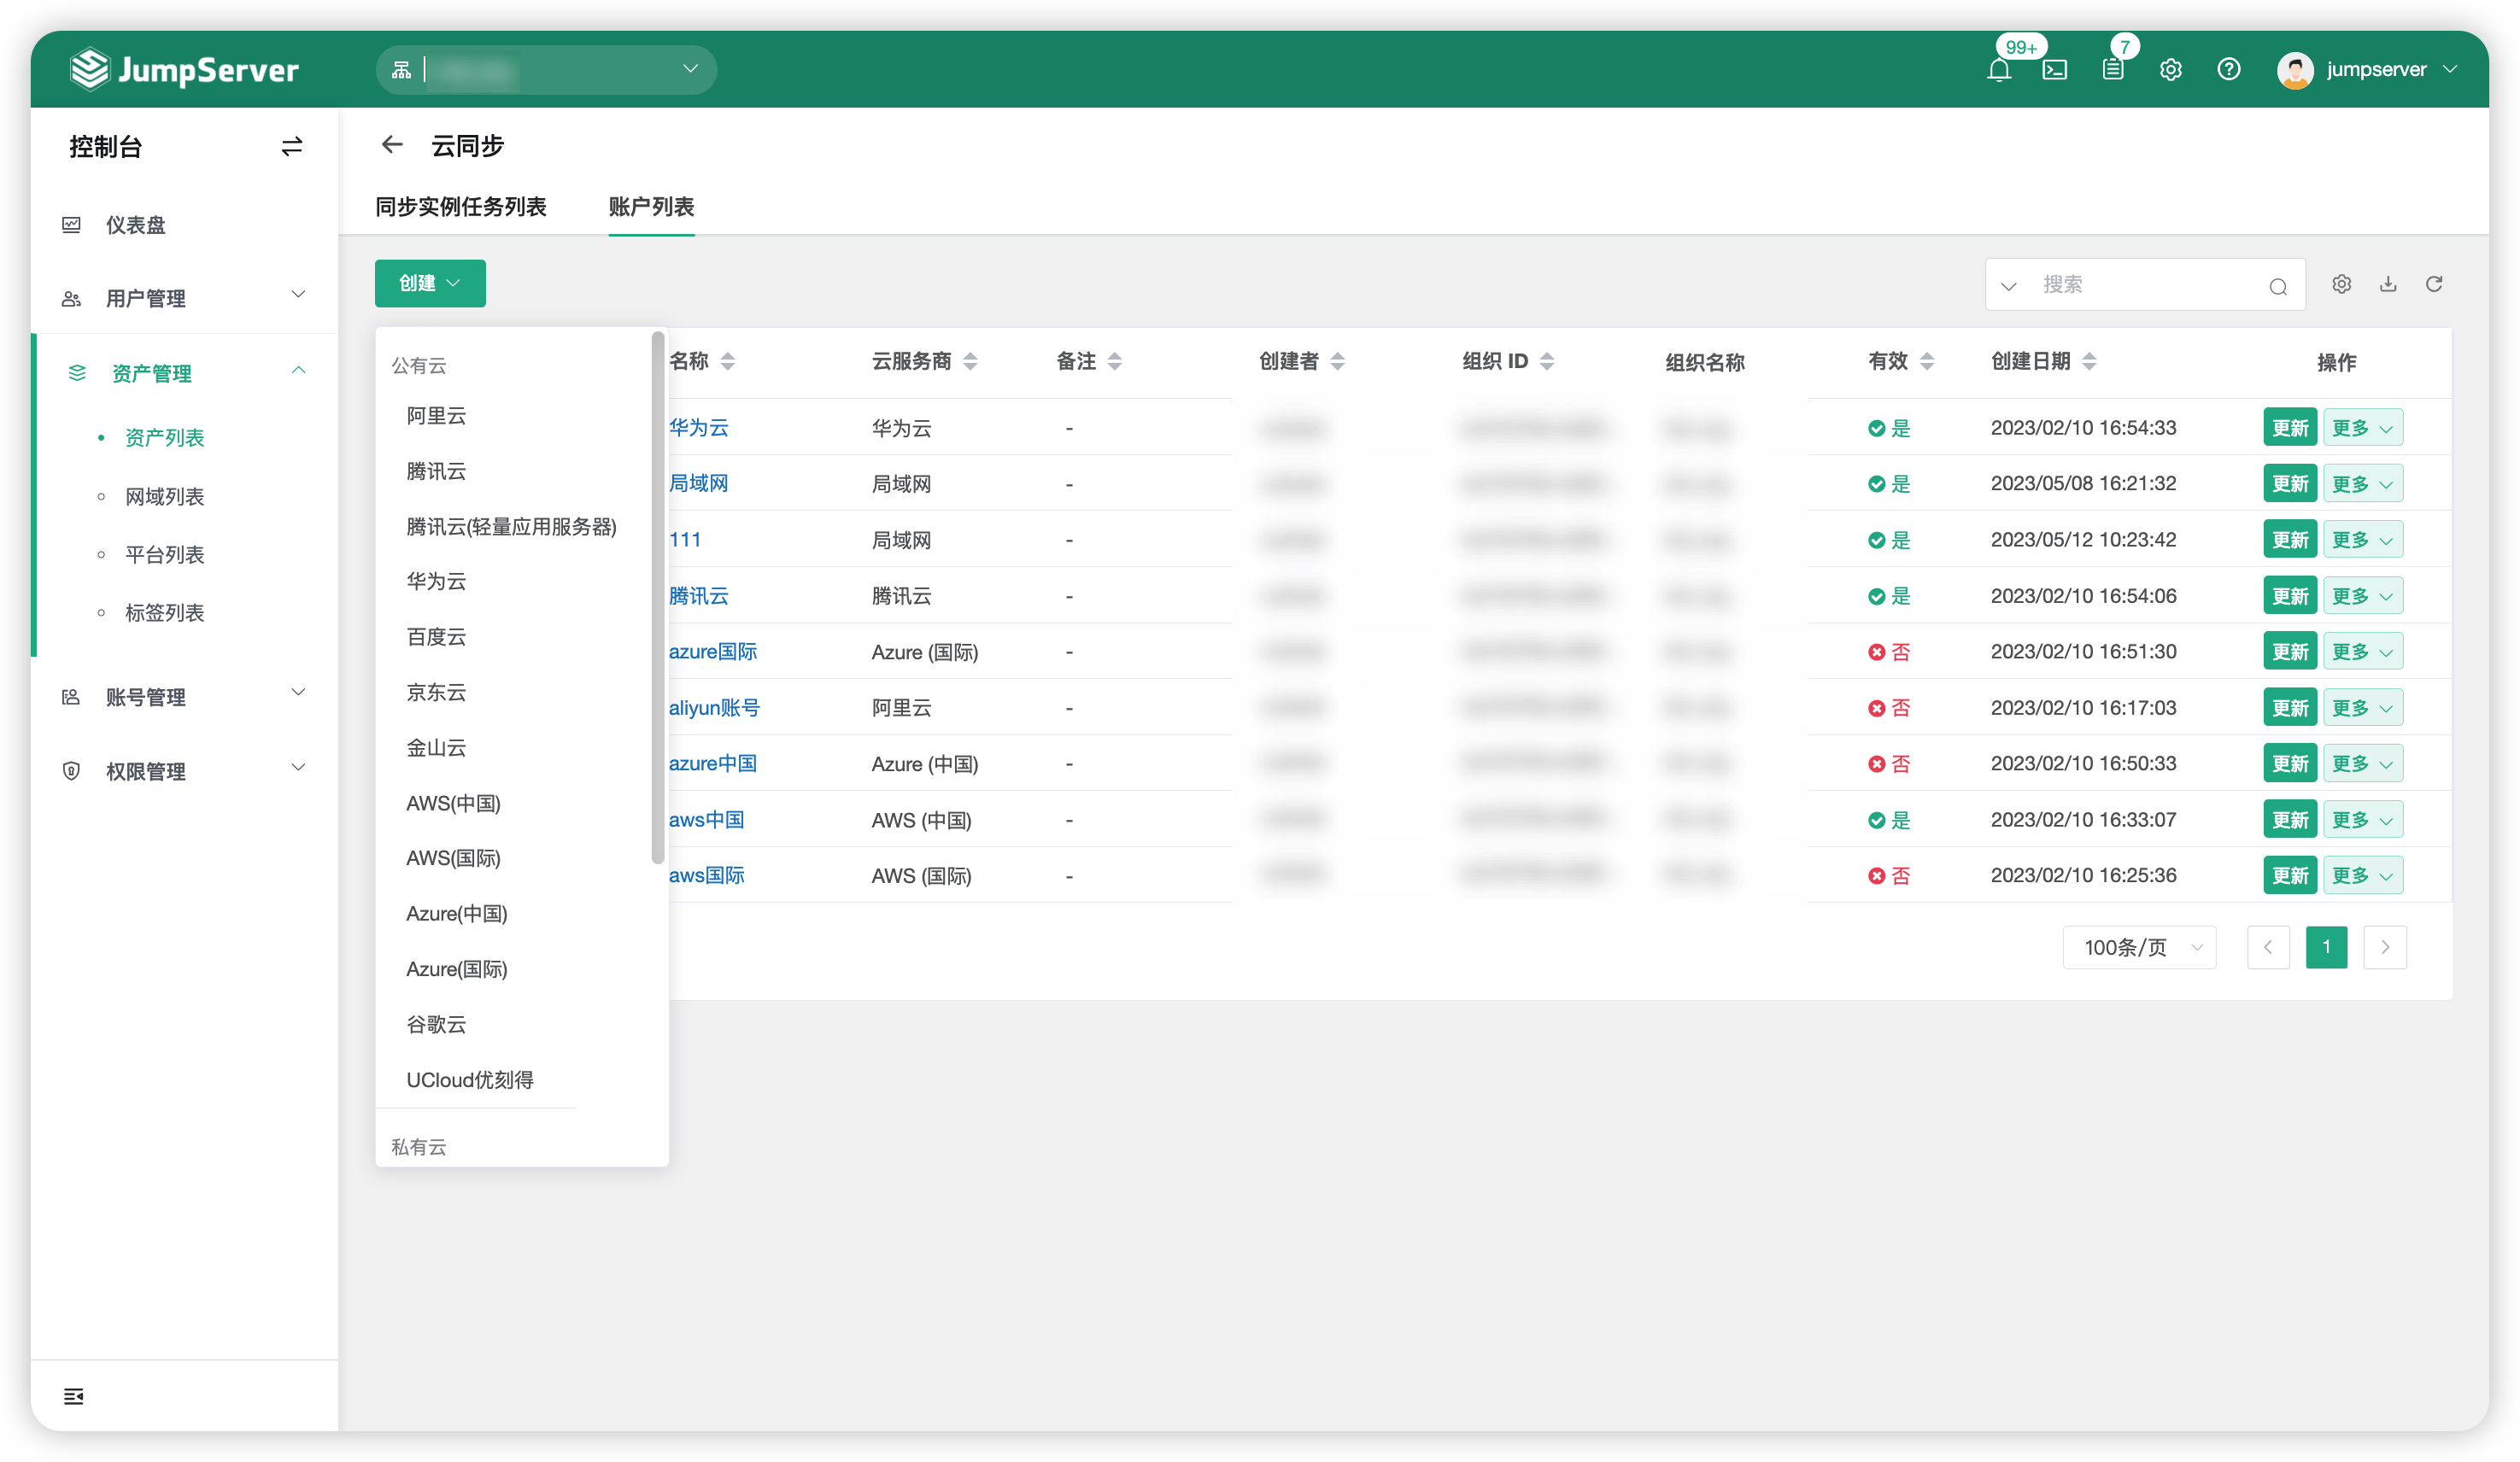Viewport: 2520px width, 1462px height.
Task: Open system settings gear in top bar
Action: click(x=2170, y=69)
